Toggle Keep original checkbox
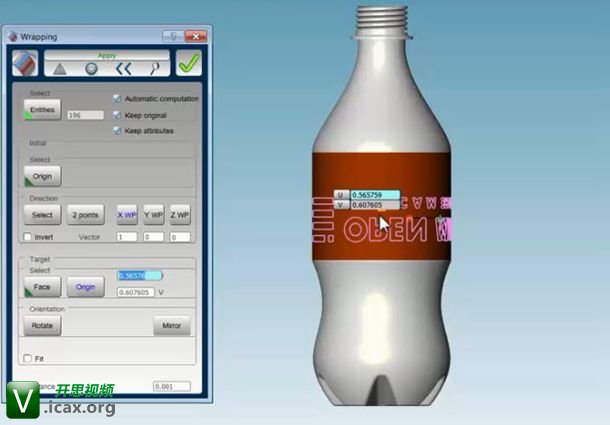The width and height of the screenshot is (610, 425). pyautogui.click(x=117, y=115)
